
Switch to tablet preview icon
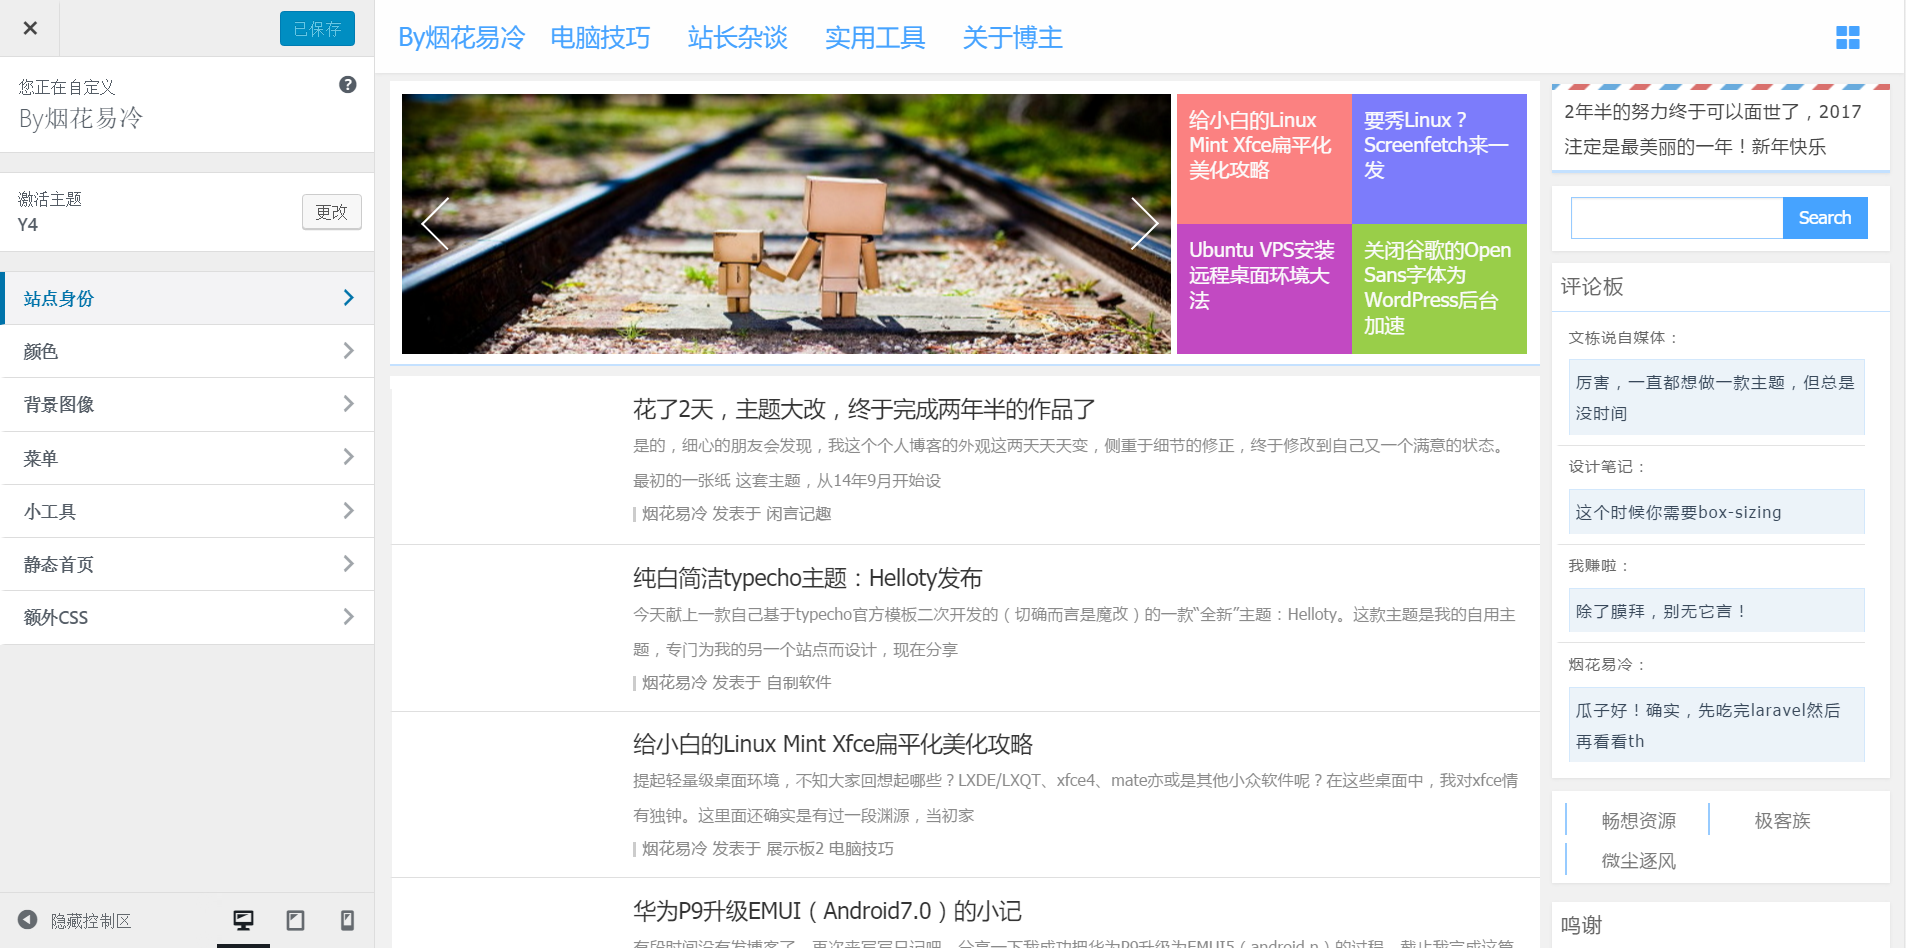click(295, 920)
